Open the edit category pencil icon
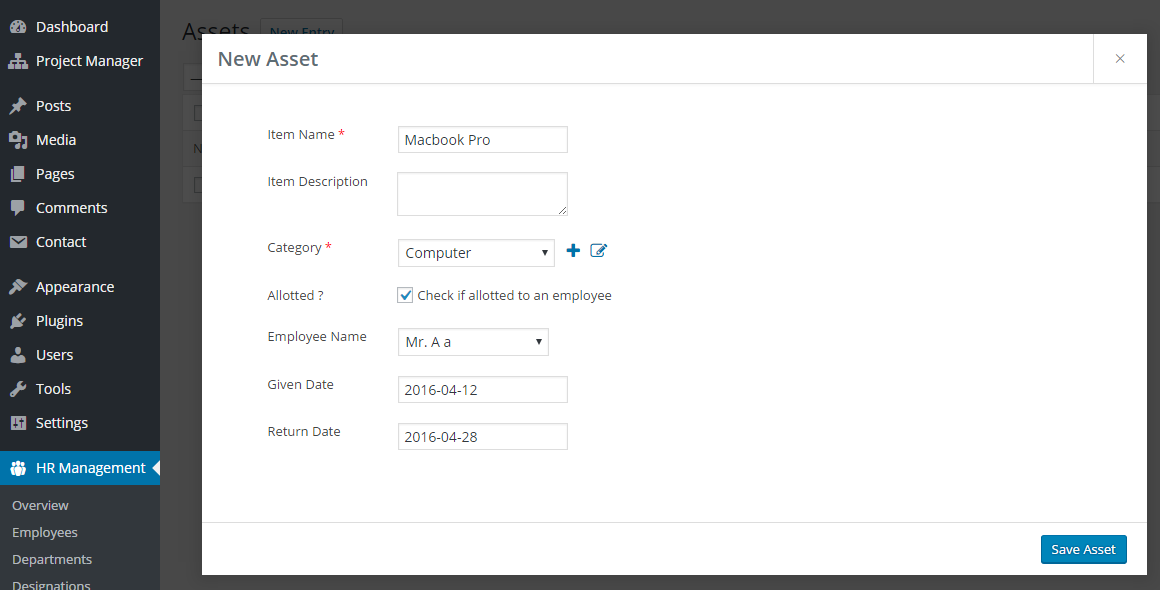This screenshot has width=1160, height=590. click(x=597, y=250)
